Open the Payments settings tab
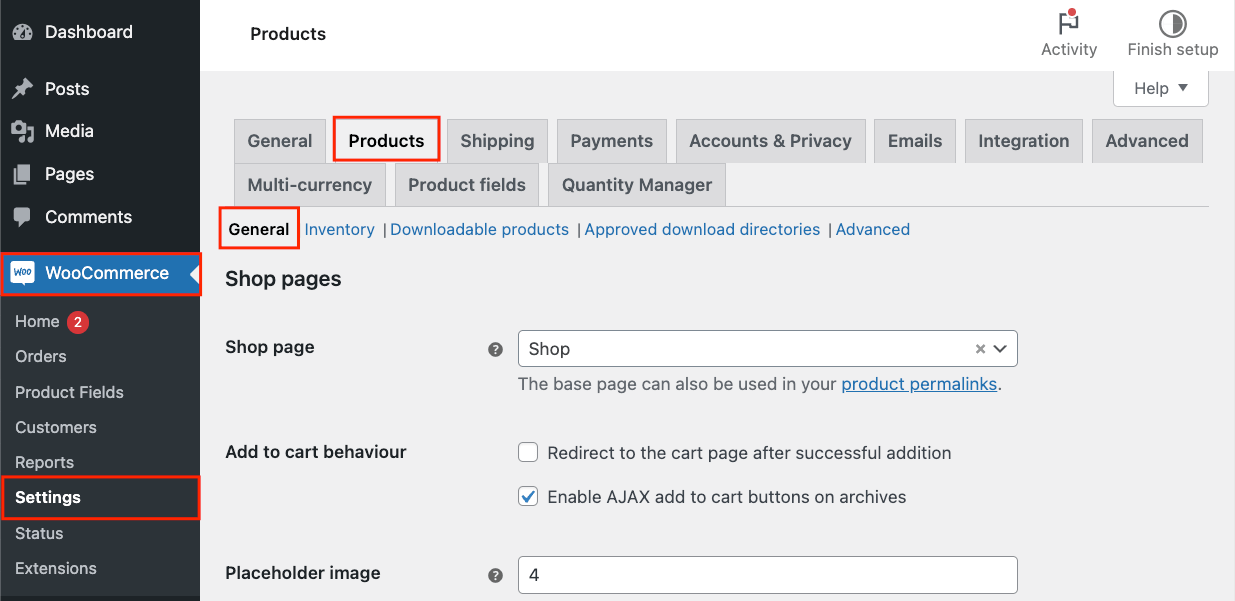Viewport: 1235px width, 601px height. [611, 141]
